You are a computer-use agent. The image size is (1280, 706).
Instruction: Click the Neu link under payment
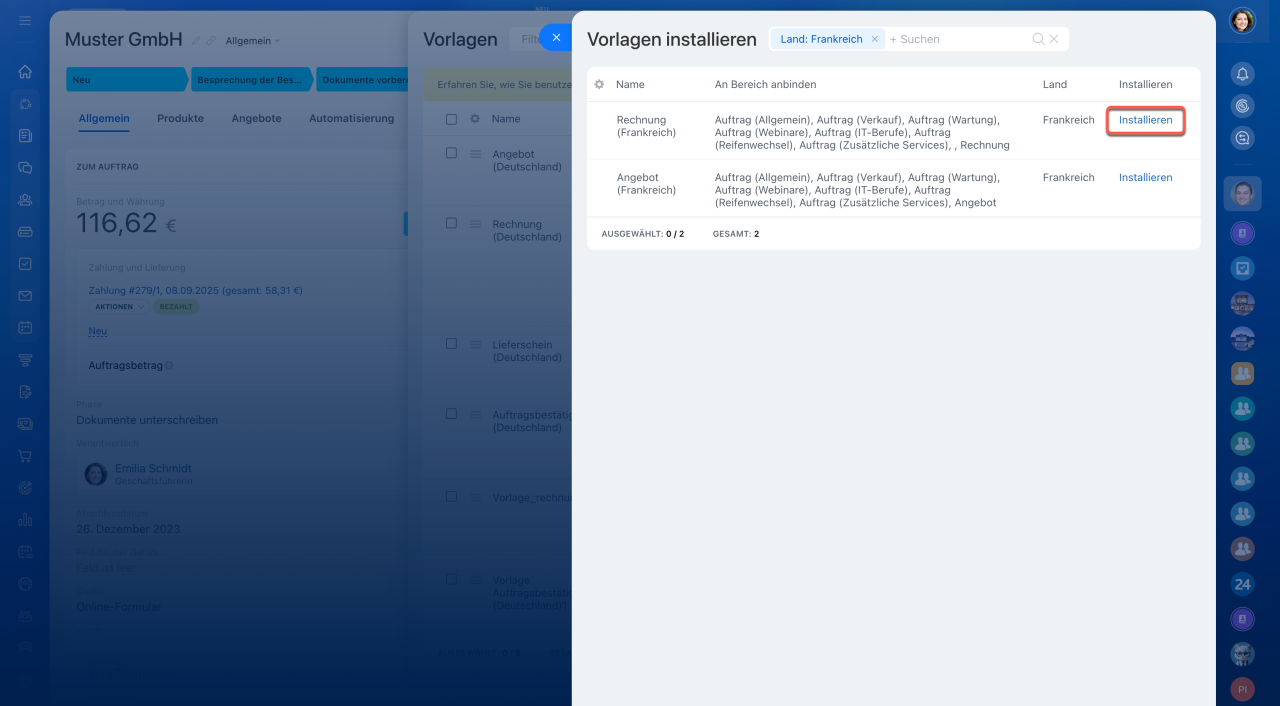[x=97, y=331]
